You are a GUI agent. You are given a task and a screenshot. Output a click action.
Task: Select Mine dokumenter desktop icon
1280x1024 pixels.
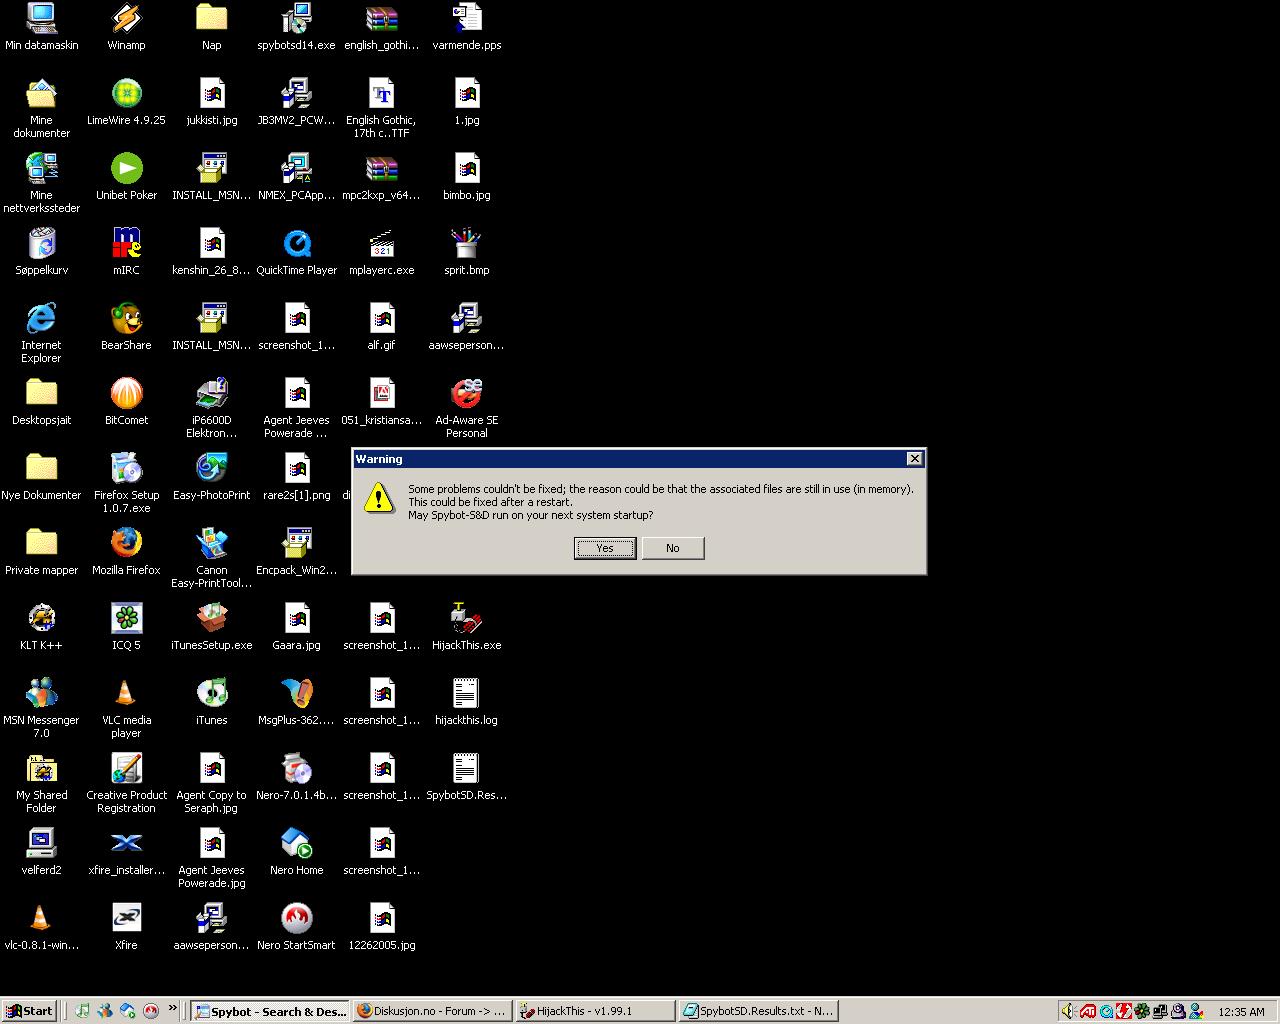pyautogui.click(x=41, y=108)
